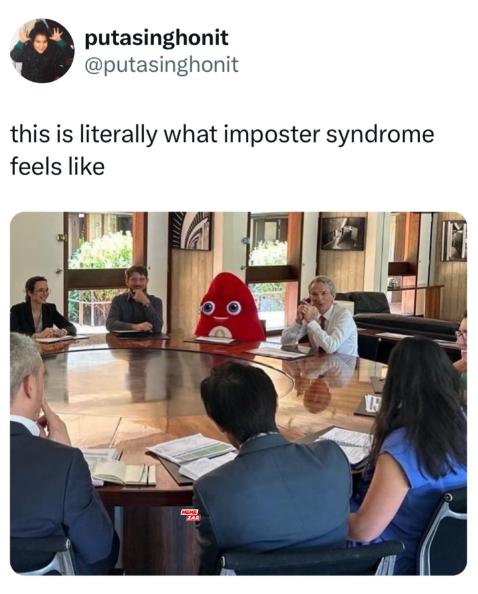Viewport: 478px width, 594px height.
Task: Click the man resting his chin on his hand
Action: (x=135, y=300)
